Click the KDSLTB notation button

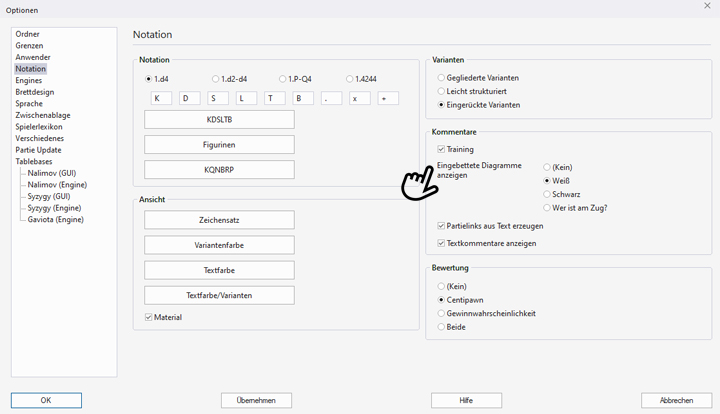[219, 120]
